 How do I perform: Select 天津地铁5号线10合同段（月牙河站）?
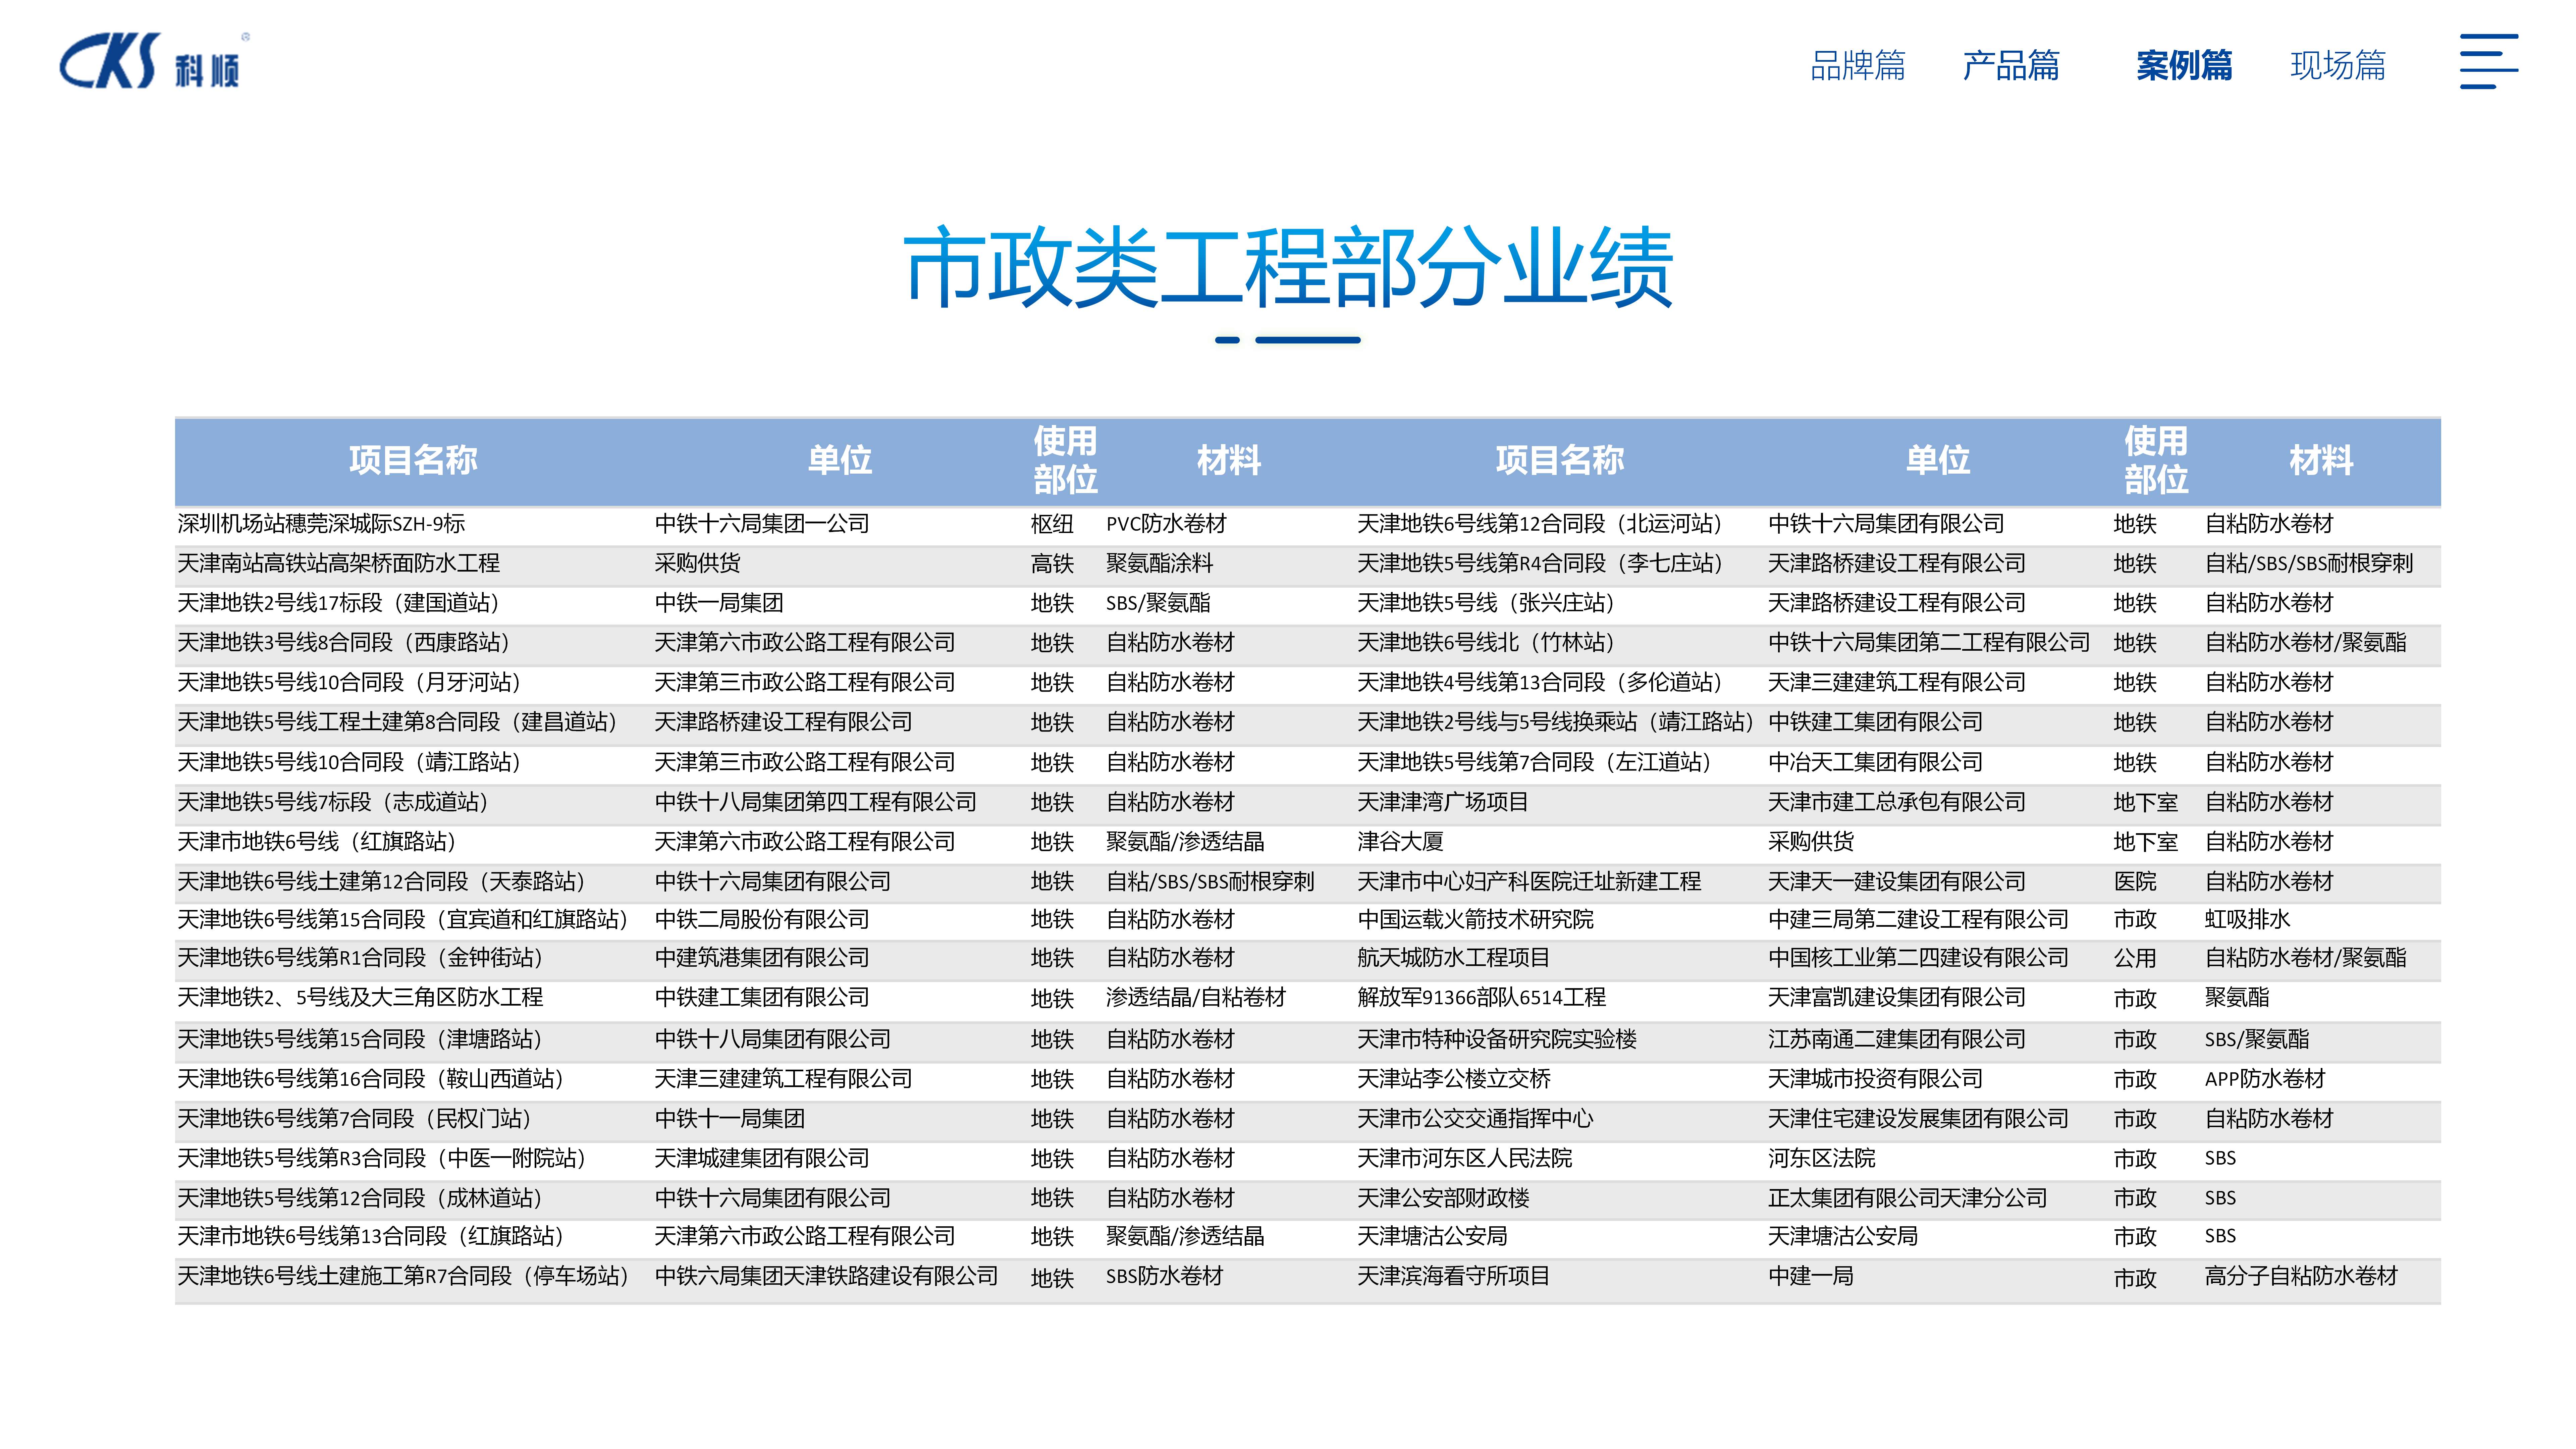click(349, 683)
